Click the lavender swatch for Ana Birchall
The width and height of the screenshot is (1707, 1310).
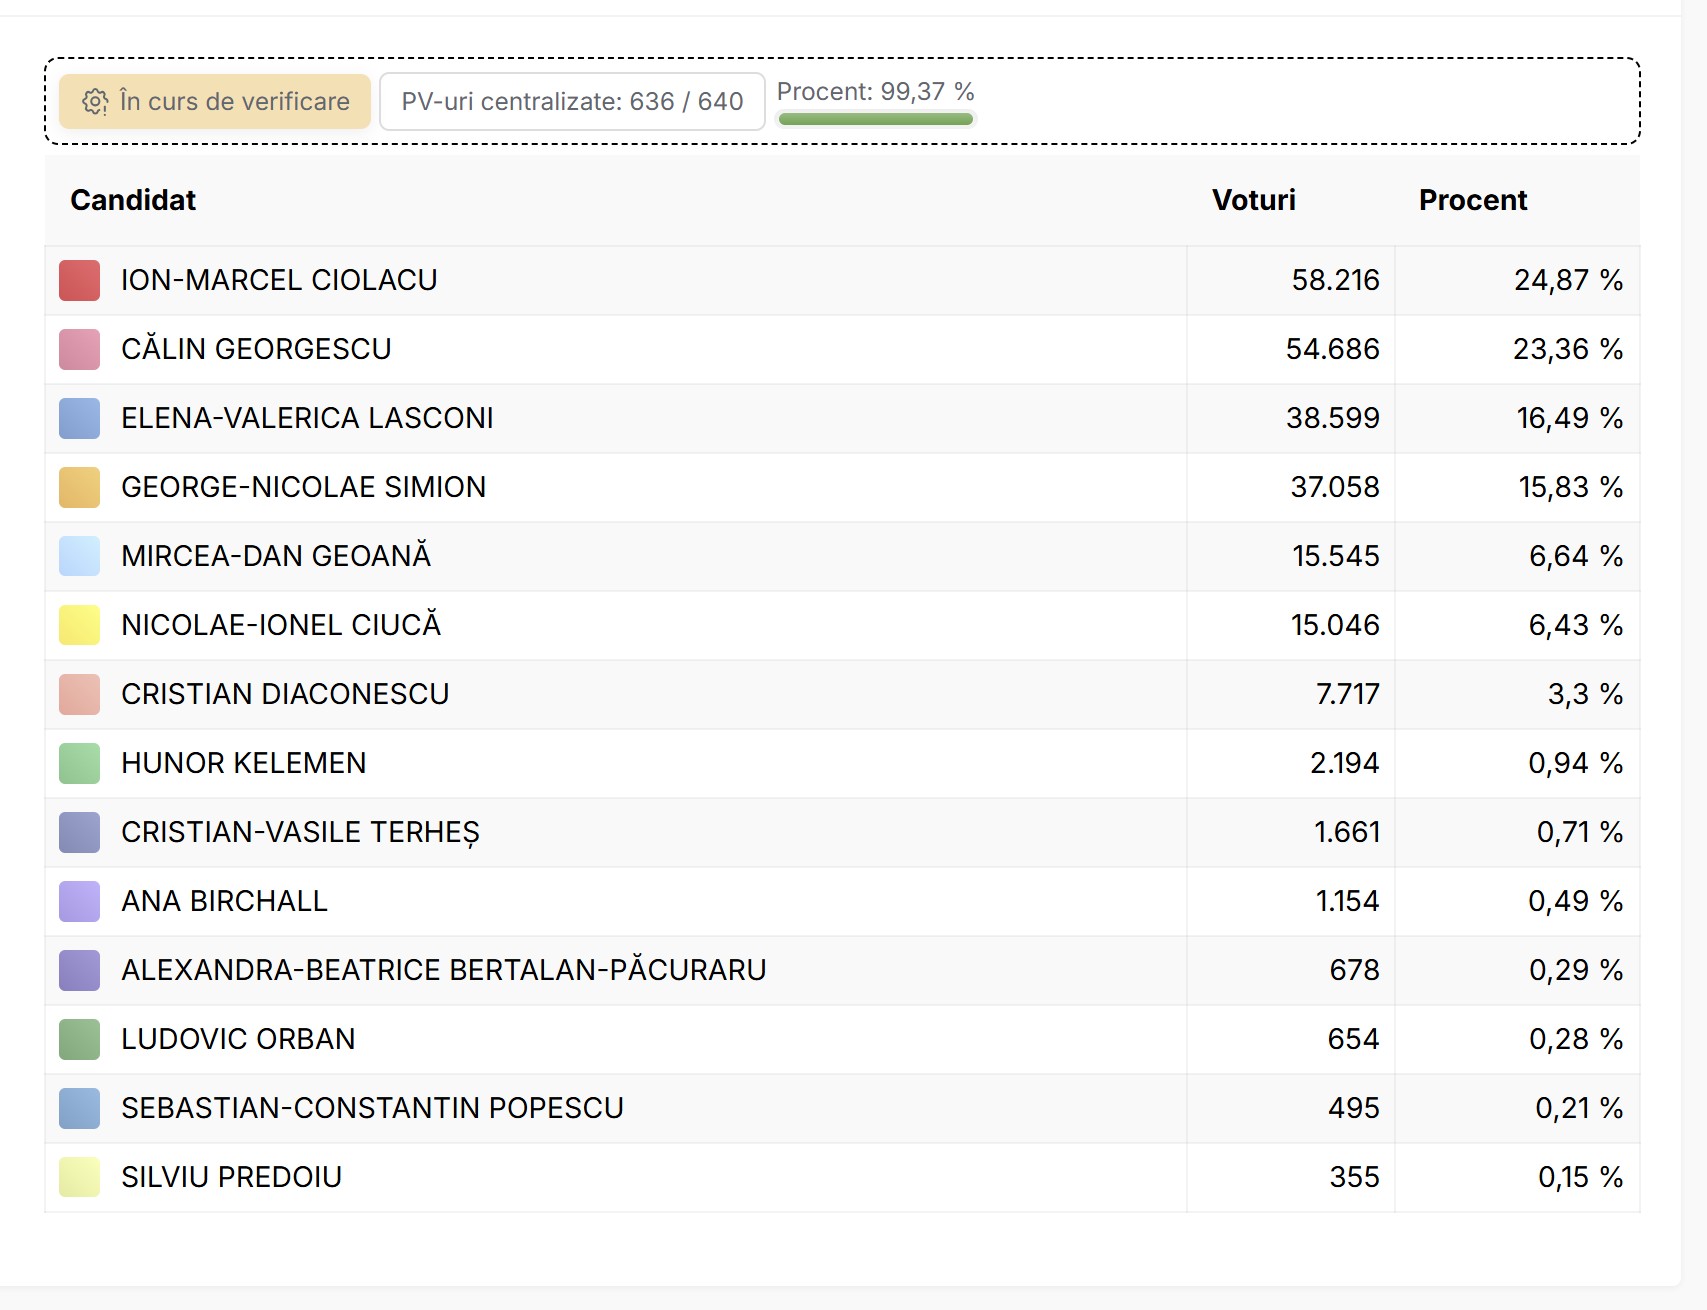pyautogui.click(x=80, y=901)
